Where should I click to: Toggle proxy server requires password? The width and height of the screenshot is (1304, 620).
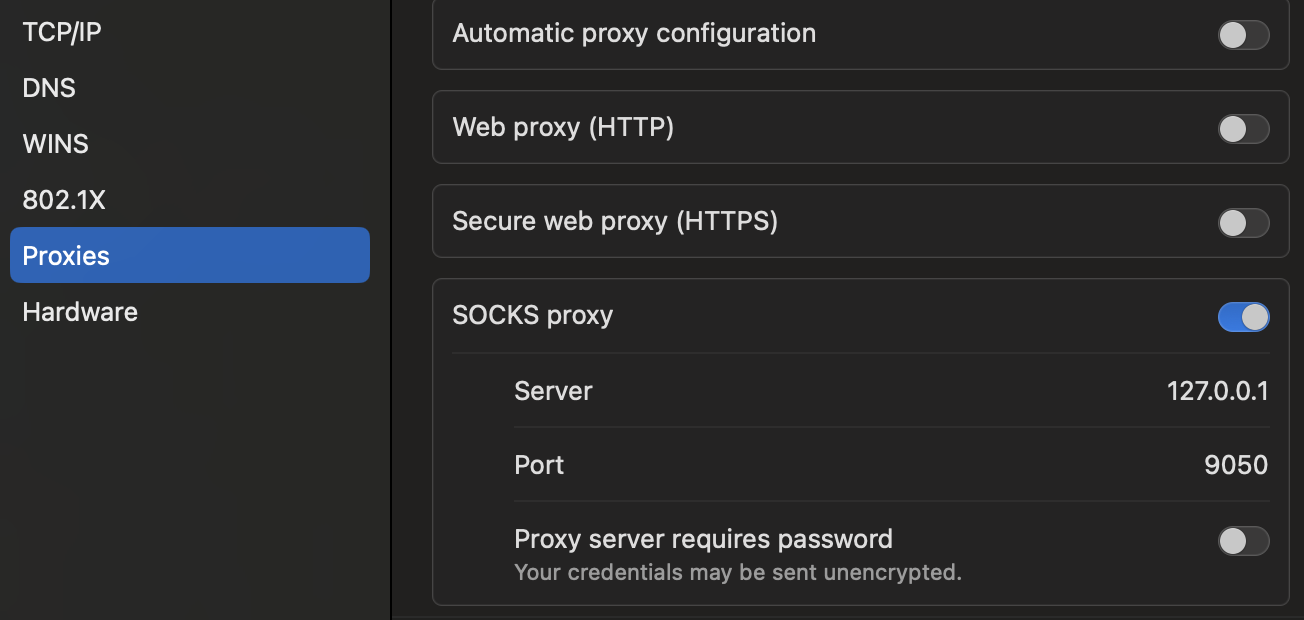pyautogui.click(x=1243, y=541)
